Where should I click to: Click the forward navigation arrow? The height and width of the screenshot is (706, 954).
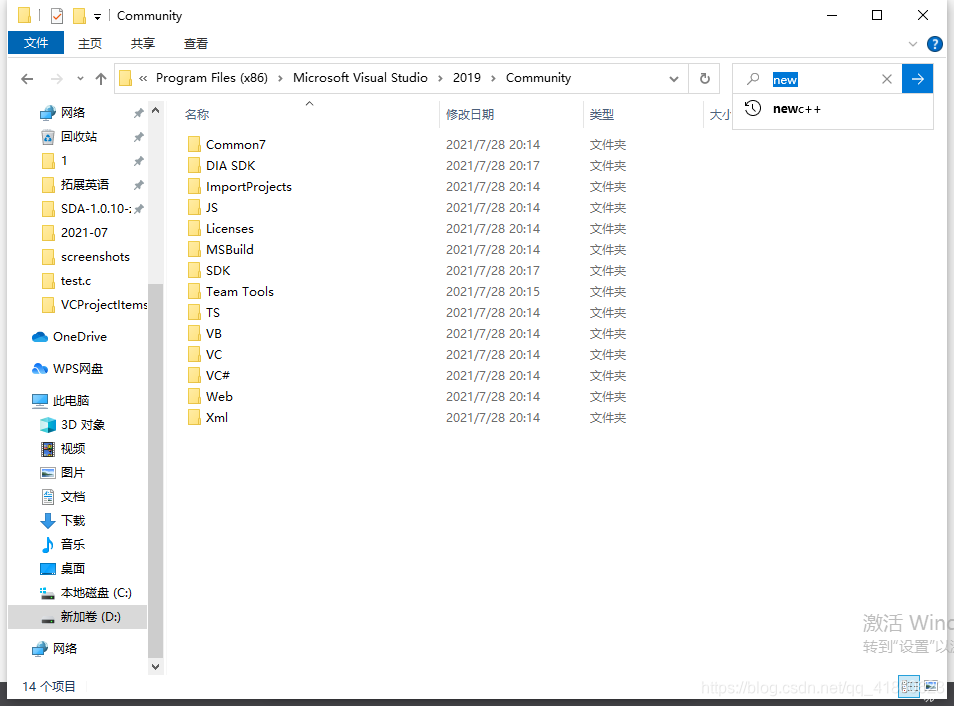pos(57,79)
